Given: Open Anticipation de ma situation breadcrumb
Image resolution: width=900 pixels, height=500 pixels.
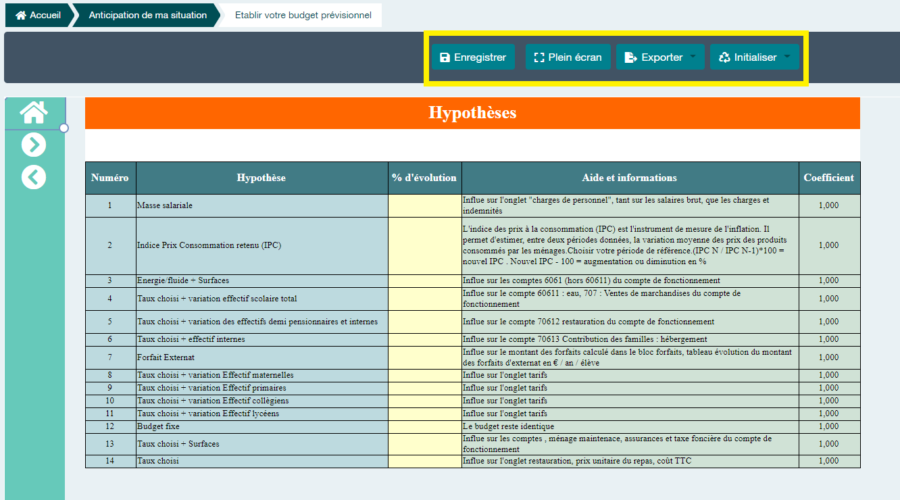Looking at the screenshot, I should pos(148,15).
